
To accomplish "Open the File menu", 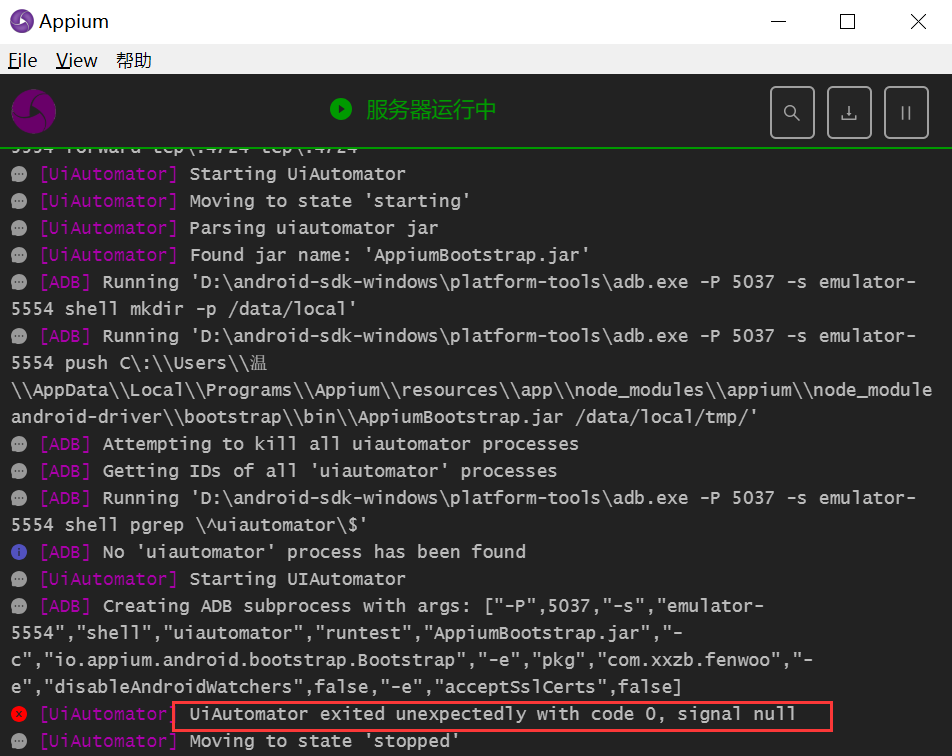I will tap(22, 60).
